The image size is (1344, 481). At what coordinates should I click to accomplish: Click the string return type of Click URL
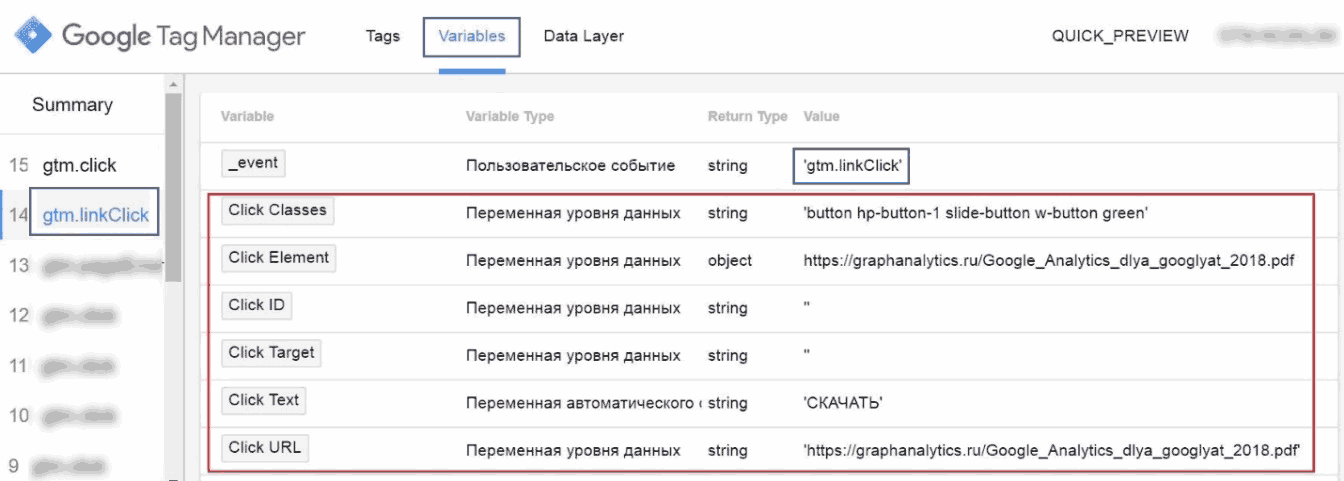pos(727,451)
